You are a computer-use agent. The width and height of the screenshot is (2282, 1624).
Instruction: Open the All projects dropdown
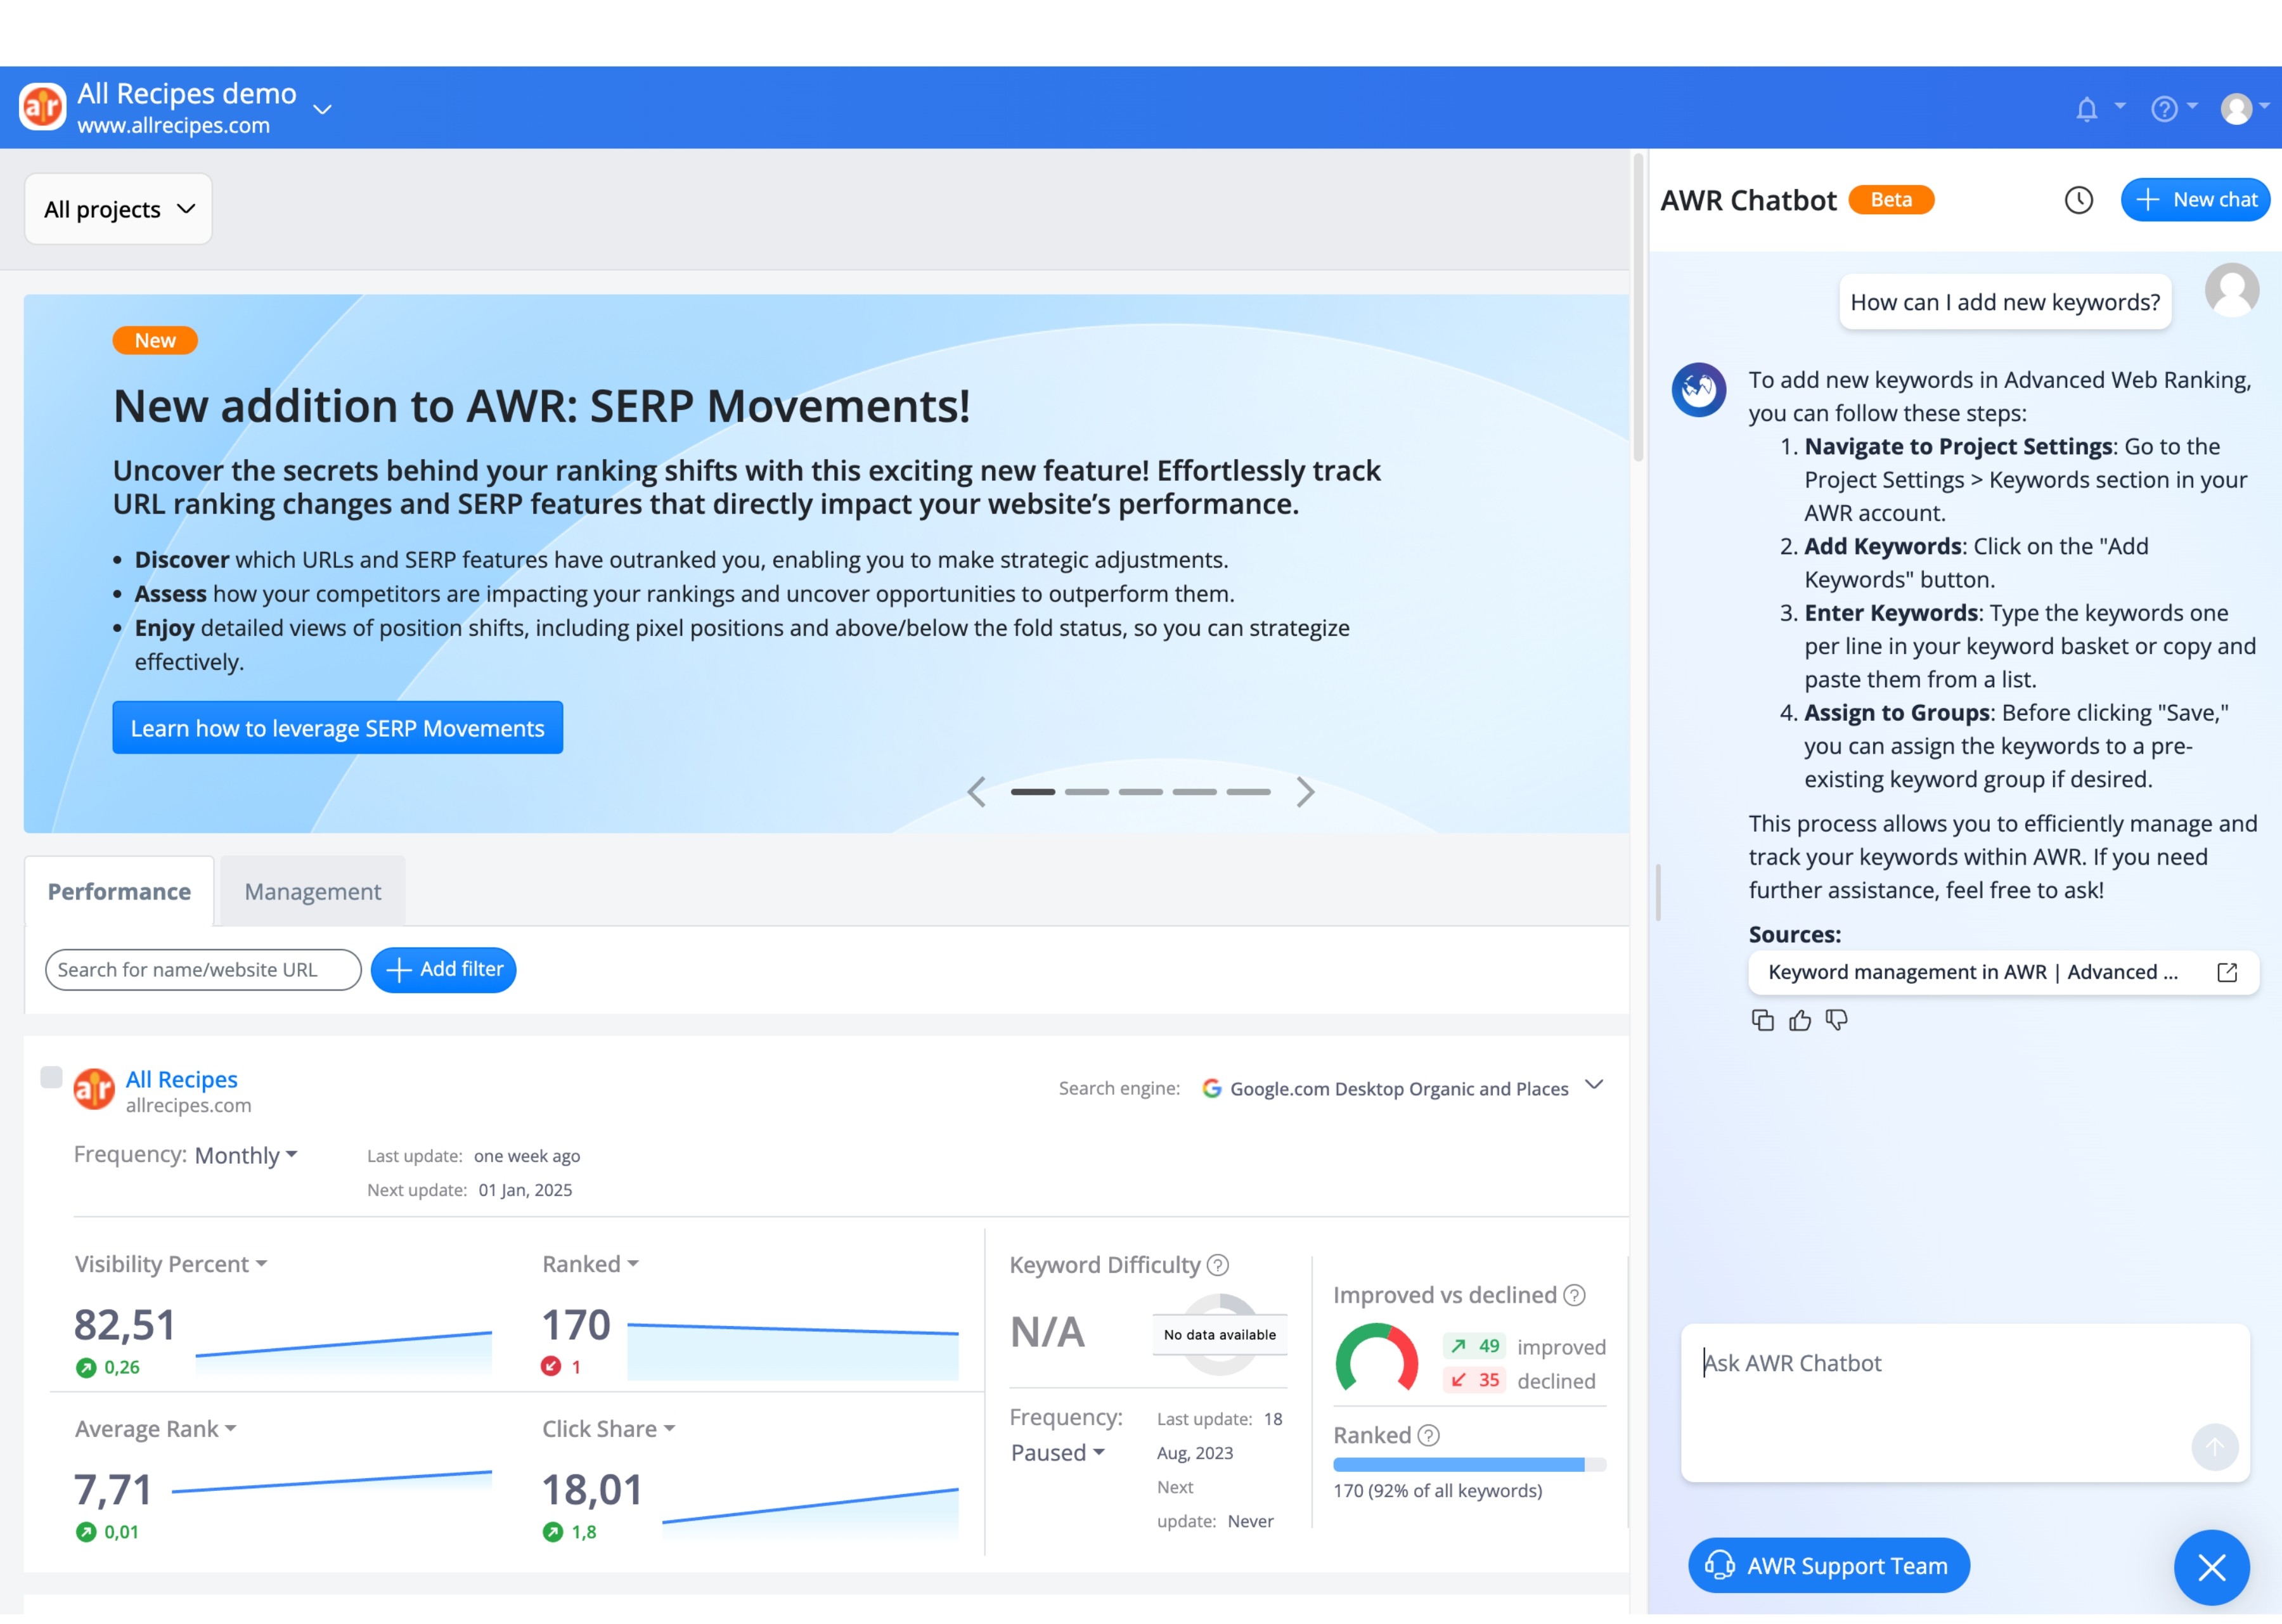118,209
